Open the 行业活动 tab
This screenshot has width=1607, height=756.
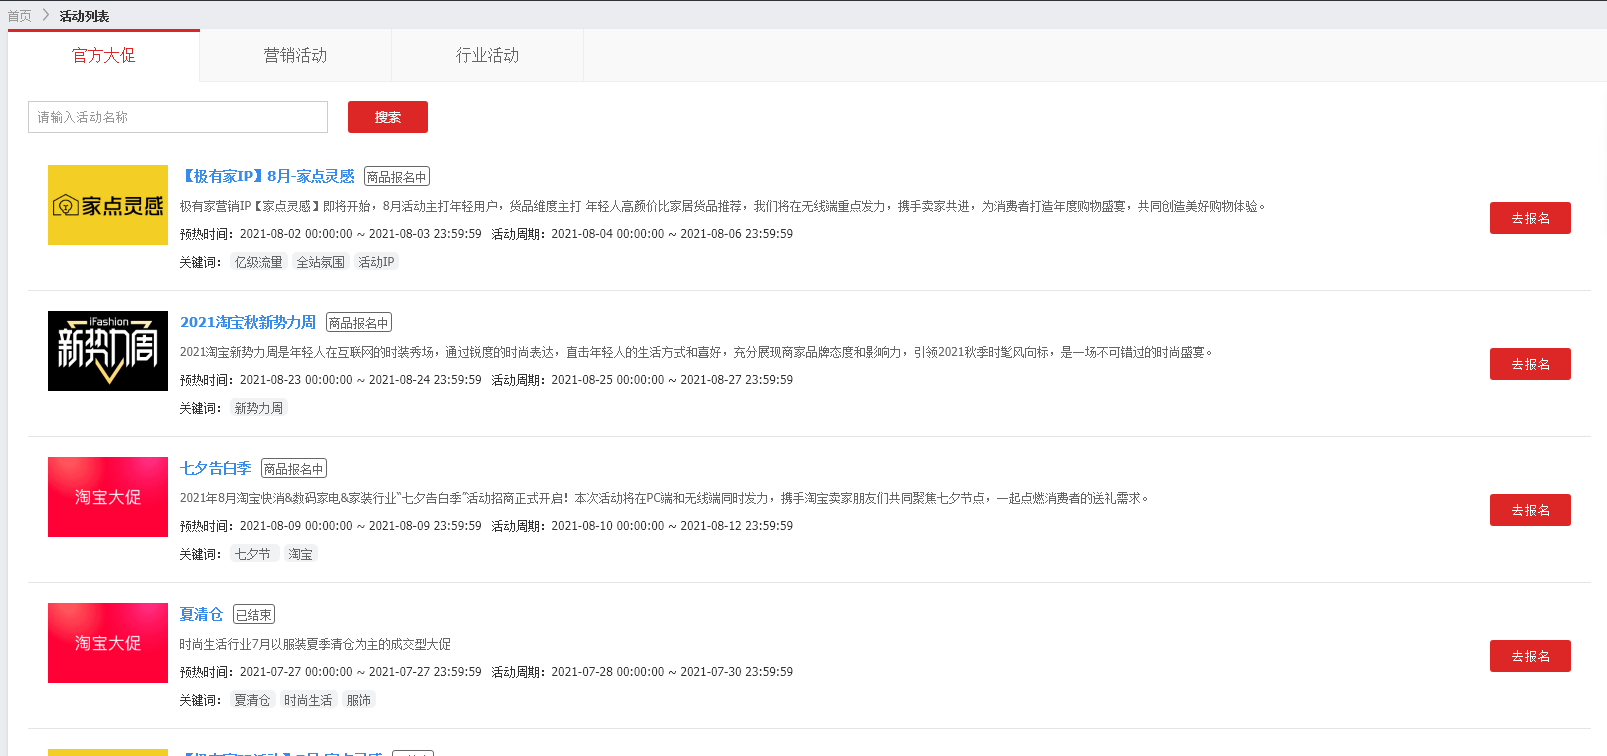[488, 56]
